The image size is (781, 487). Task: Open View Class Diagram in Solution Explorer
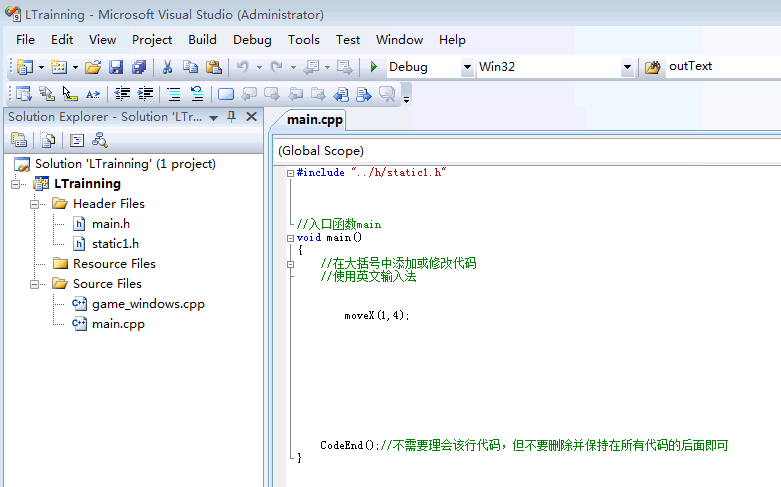(x=100, y=140)
